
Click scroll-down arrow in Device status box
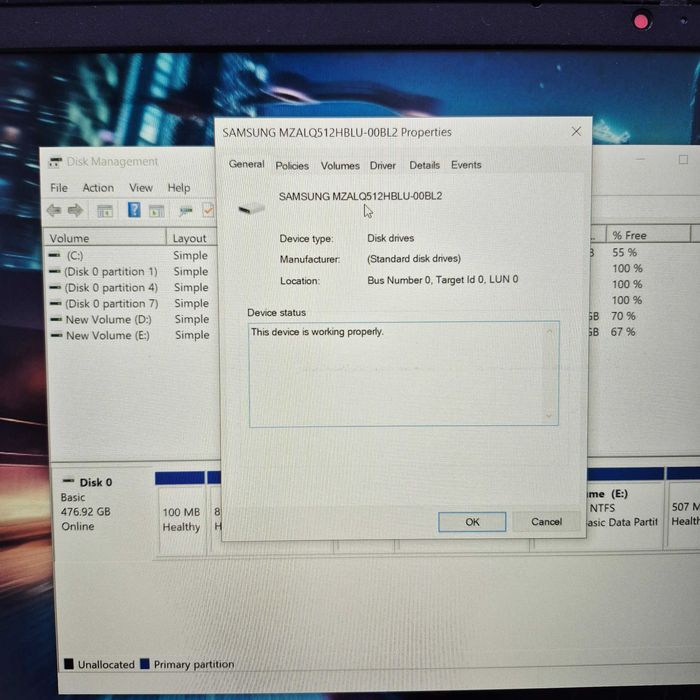(549, 416)
